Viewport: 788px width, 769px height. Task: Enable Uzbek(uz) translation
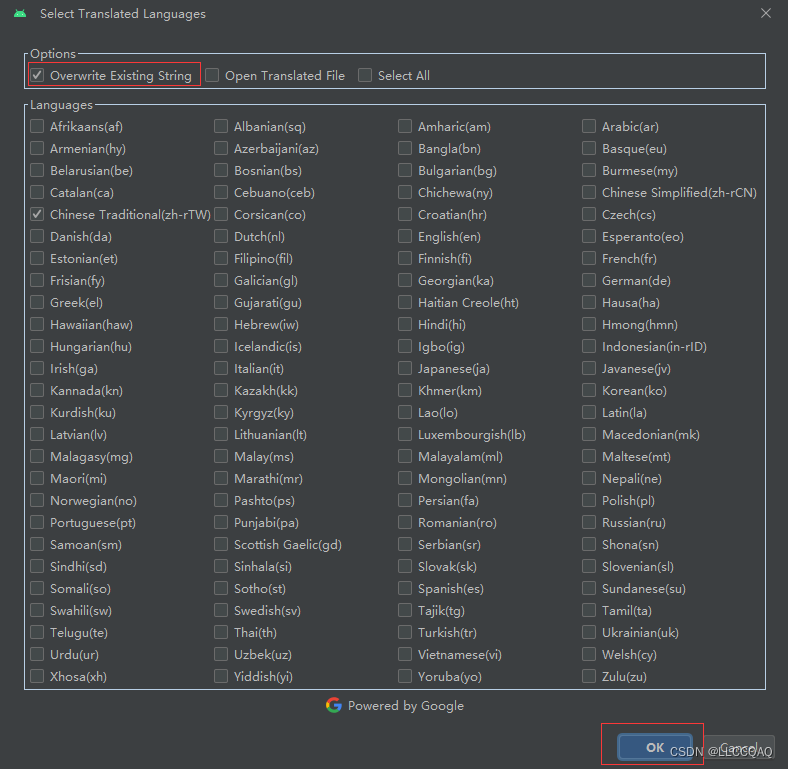click(221, 654)
